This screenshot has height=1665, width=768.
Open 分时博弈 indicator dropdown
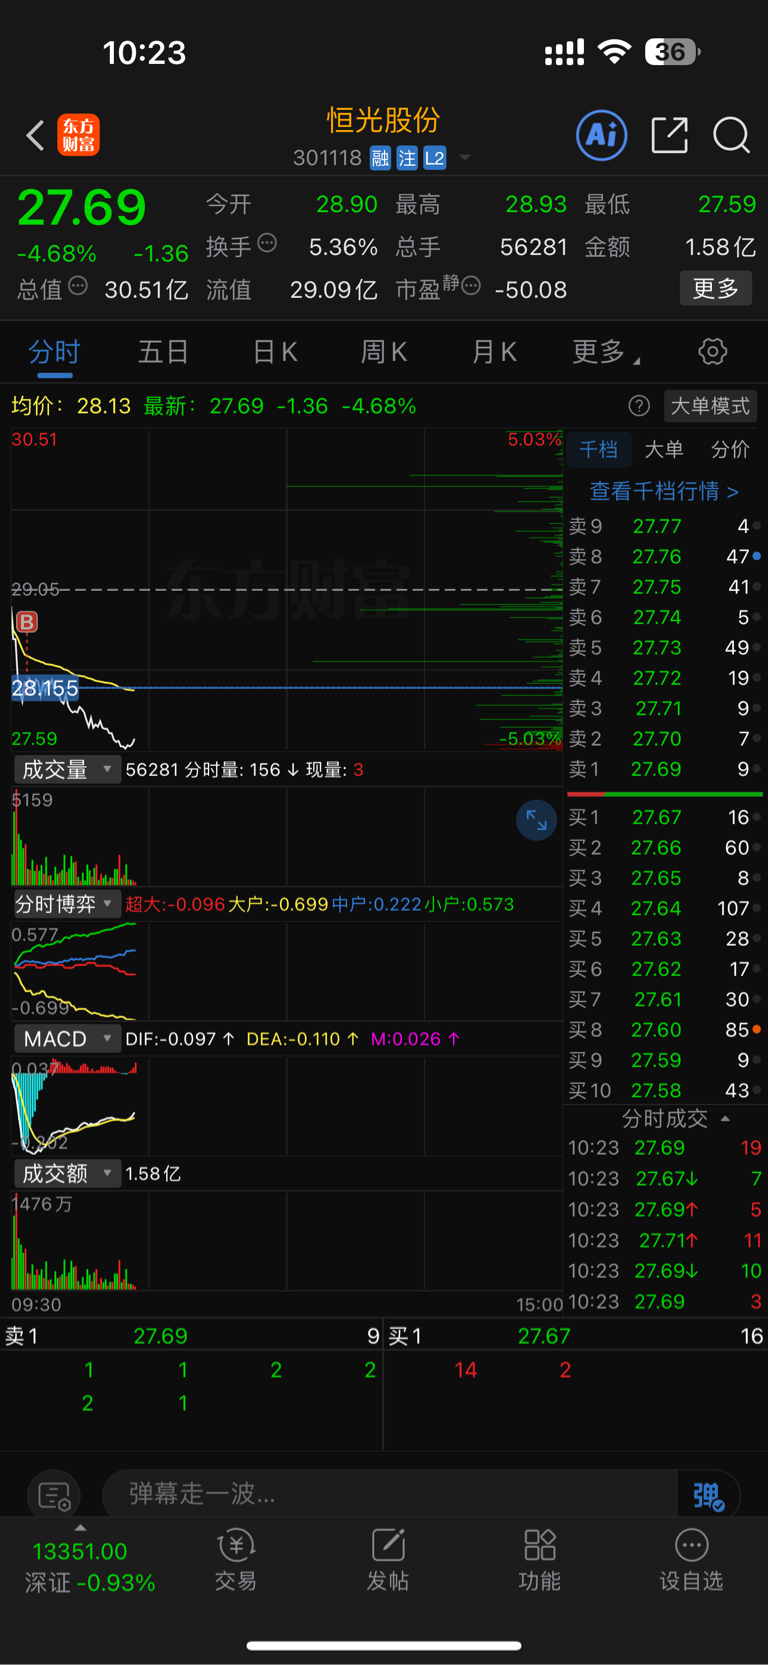(67, 904)
